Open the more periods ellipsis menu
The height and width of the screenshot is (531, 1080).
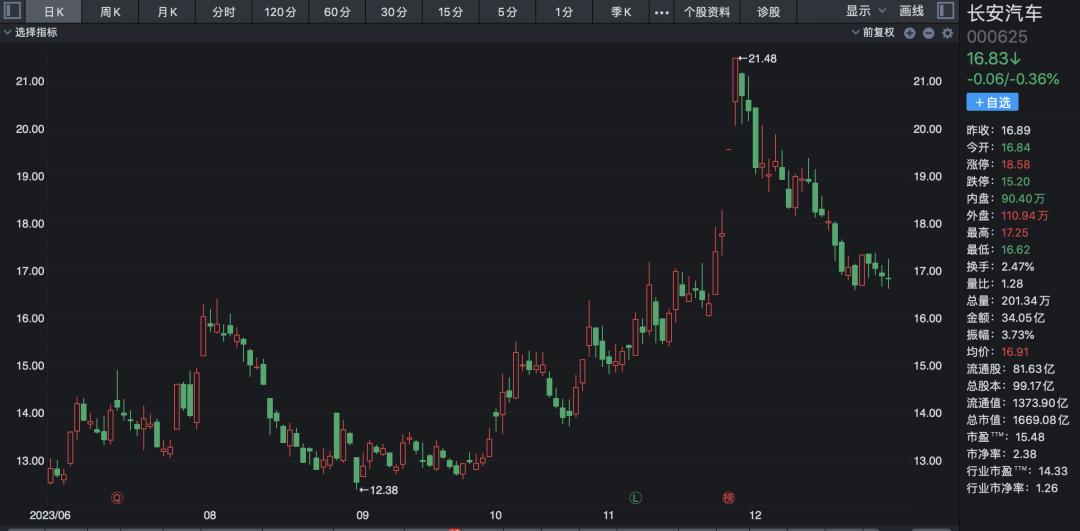[x=661, y=12]
